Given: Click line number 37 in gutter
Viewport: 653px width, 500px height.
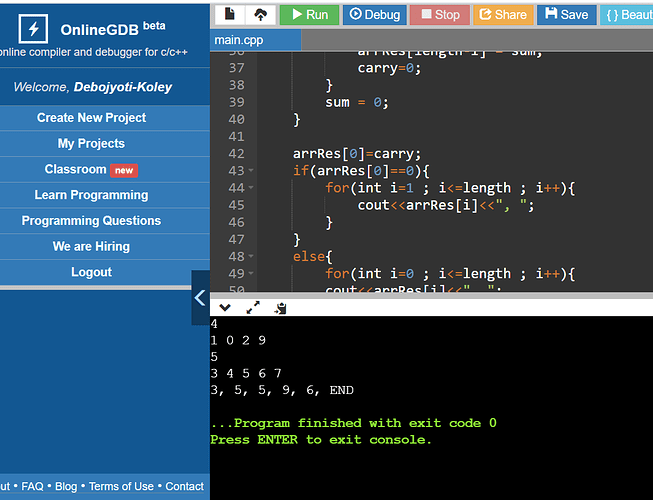Looking at the screenshot, I should [237, 67].
